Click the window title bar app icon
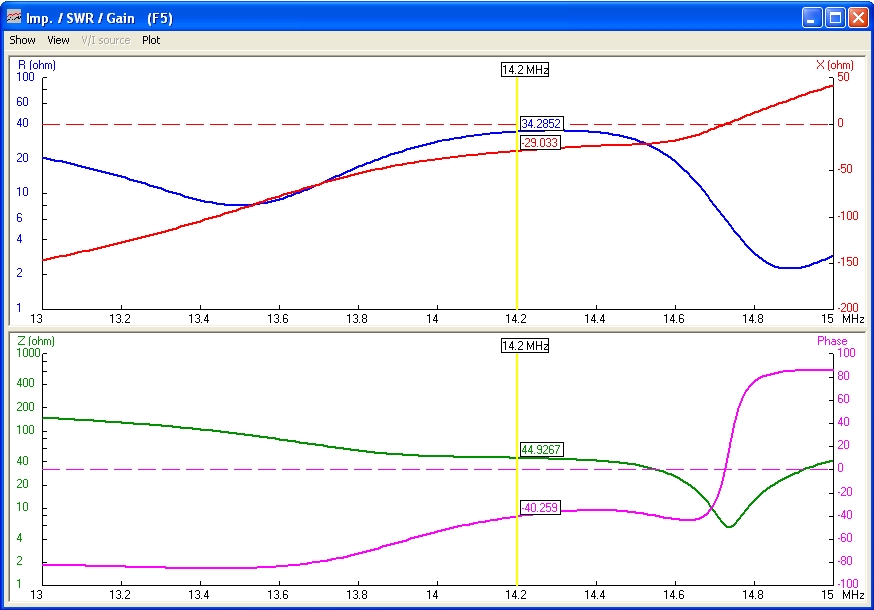 [14, 17]
